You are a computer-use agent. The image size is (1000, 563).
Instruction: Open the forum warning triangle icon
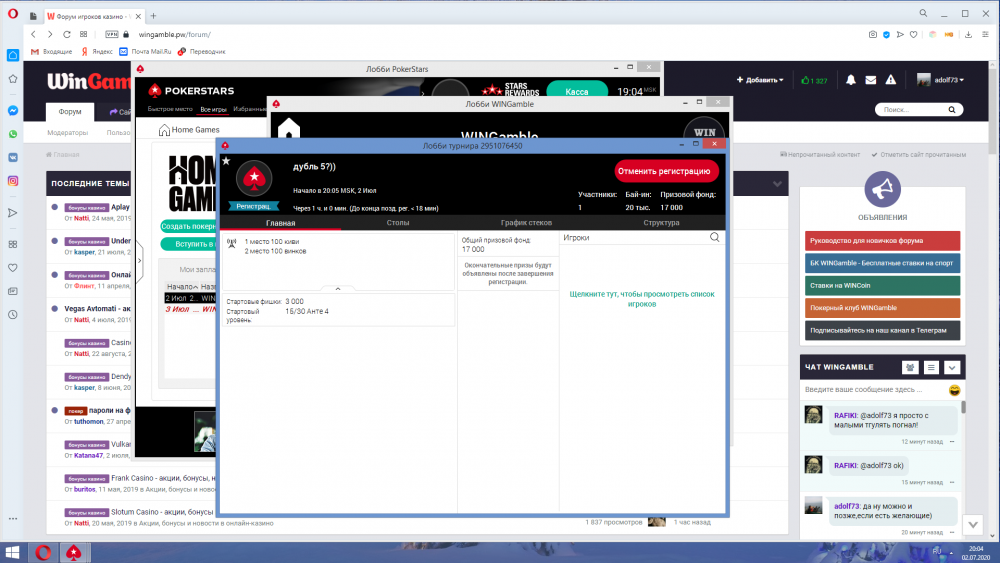tap(892, 80)
